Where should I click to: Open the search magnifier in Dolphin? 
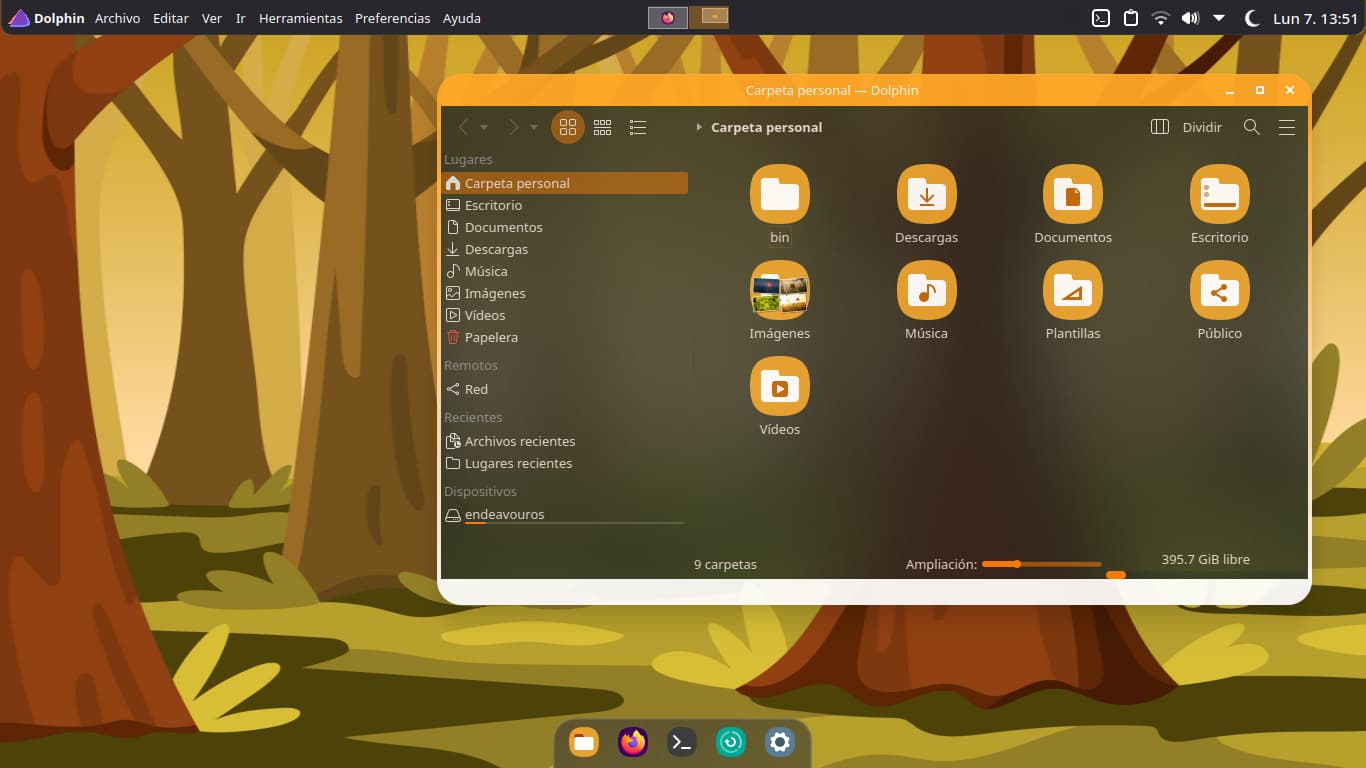click(x=1251, y=127)
